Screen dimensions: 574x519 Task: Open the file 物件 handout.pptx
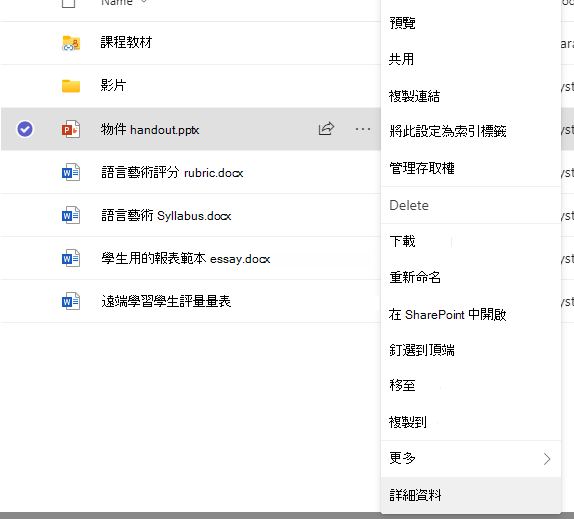coord(150,130)
